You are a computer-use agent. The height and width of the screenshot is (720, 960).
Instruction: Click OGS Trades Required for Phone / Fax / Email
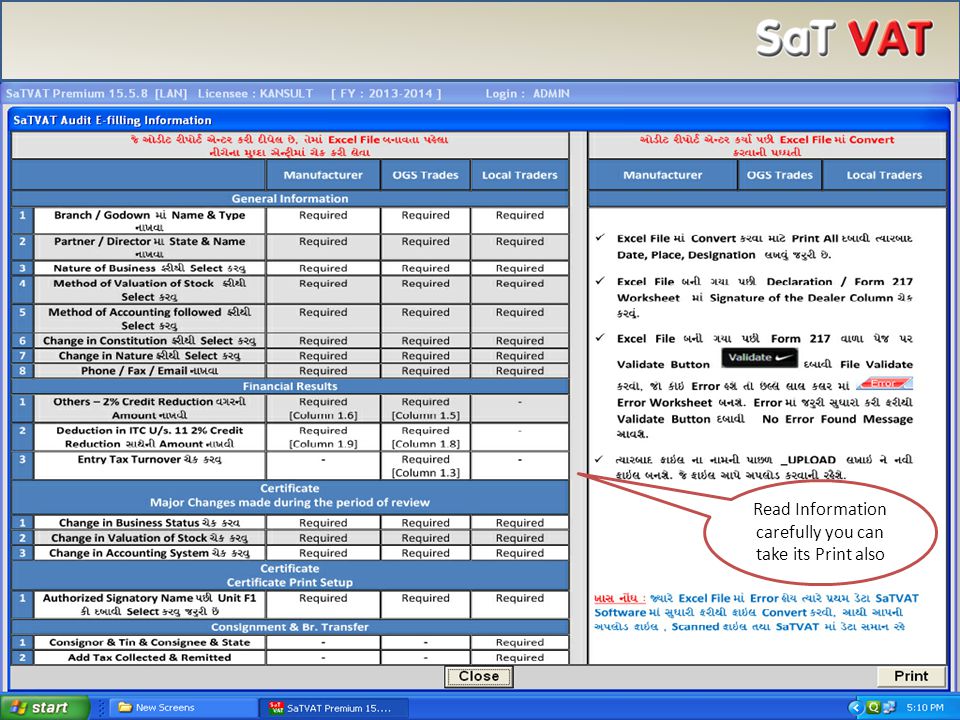[x=426, y=370]
